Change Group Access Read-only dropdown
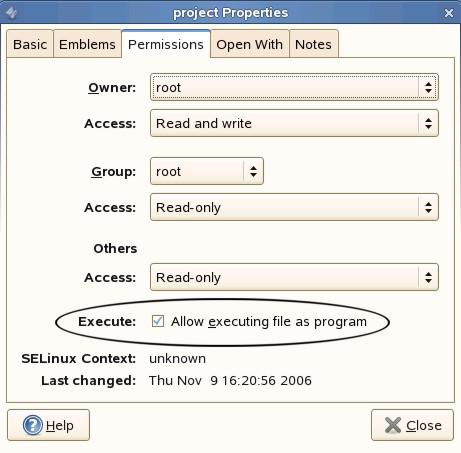 click(x=294, y=207)
